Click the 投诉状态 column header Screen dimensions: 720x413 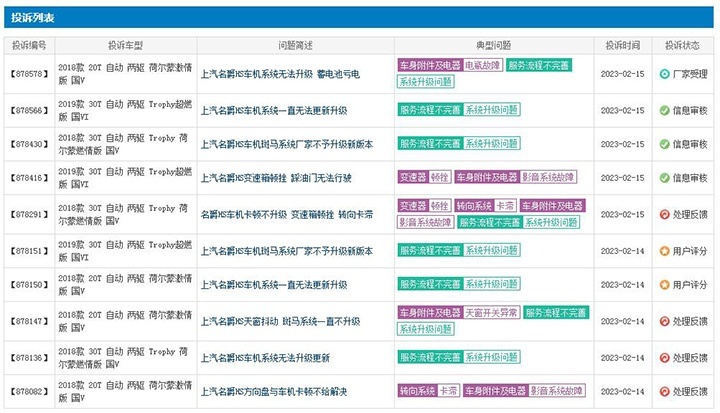[x=682, y=45]
